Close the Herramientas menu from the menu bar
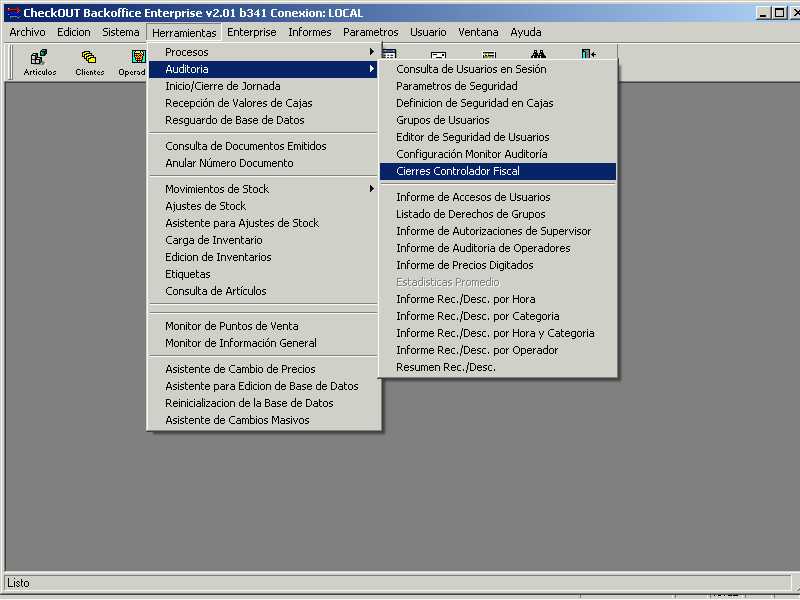The width and height of the screenshot is (800, 600). click(x=184, y=33)
